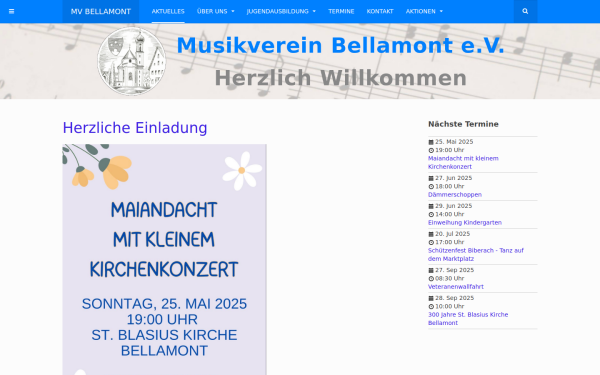The height and width of the screenshot is (375, 600).
Task: Click clock icon next to 17:00 Uhr
Action: point(431,243)
